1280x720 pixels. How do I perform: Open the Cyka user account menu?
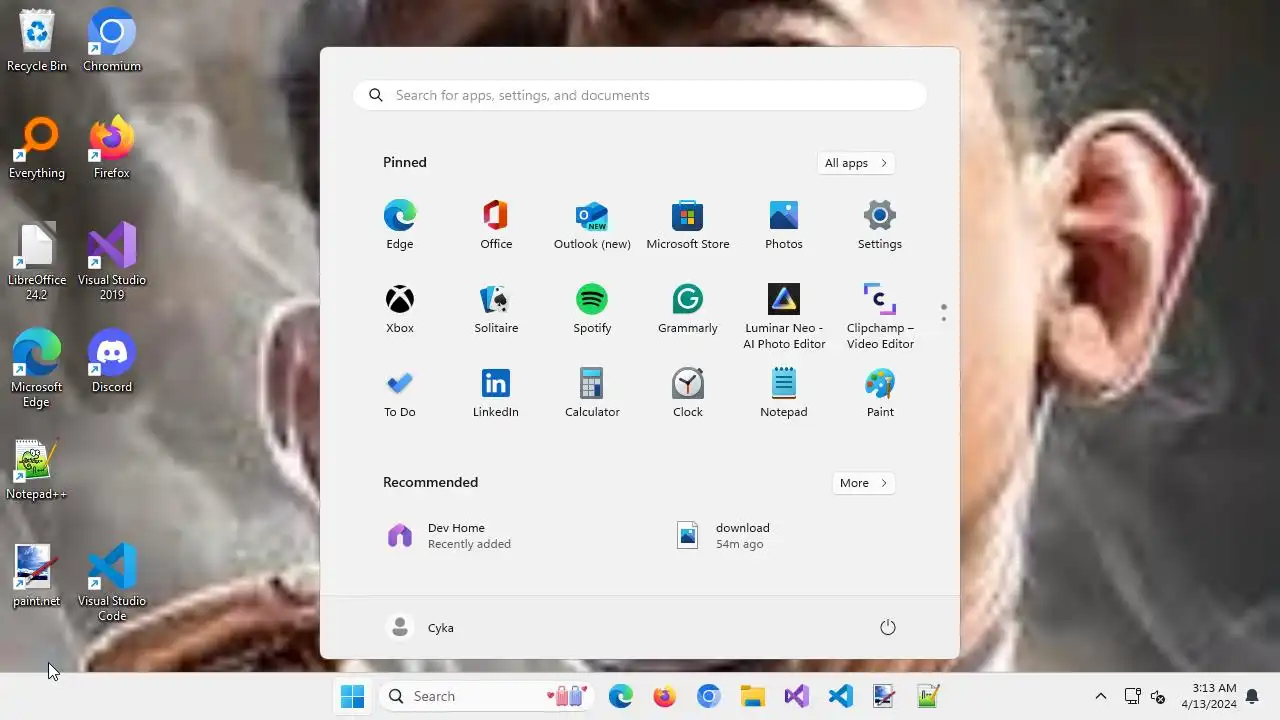(x=420, y=627)
